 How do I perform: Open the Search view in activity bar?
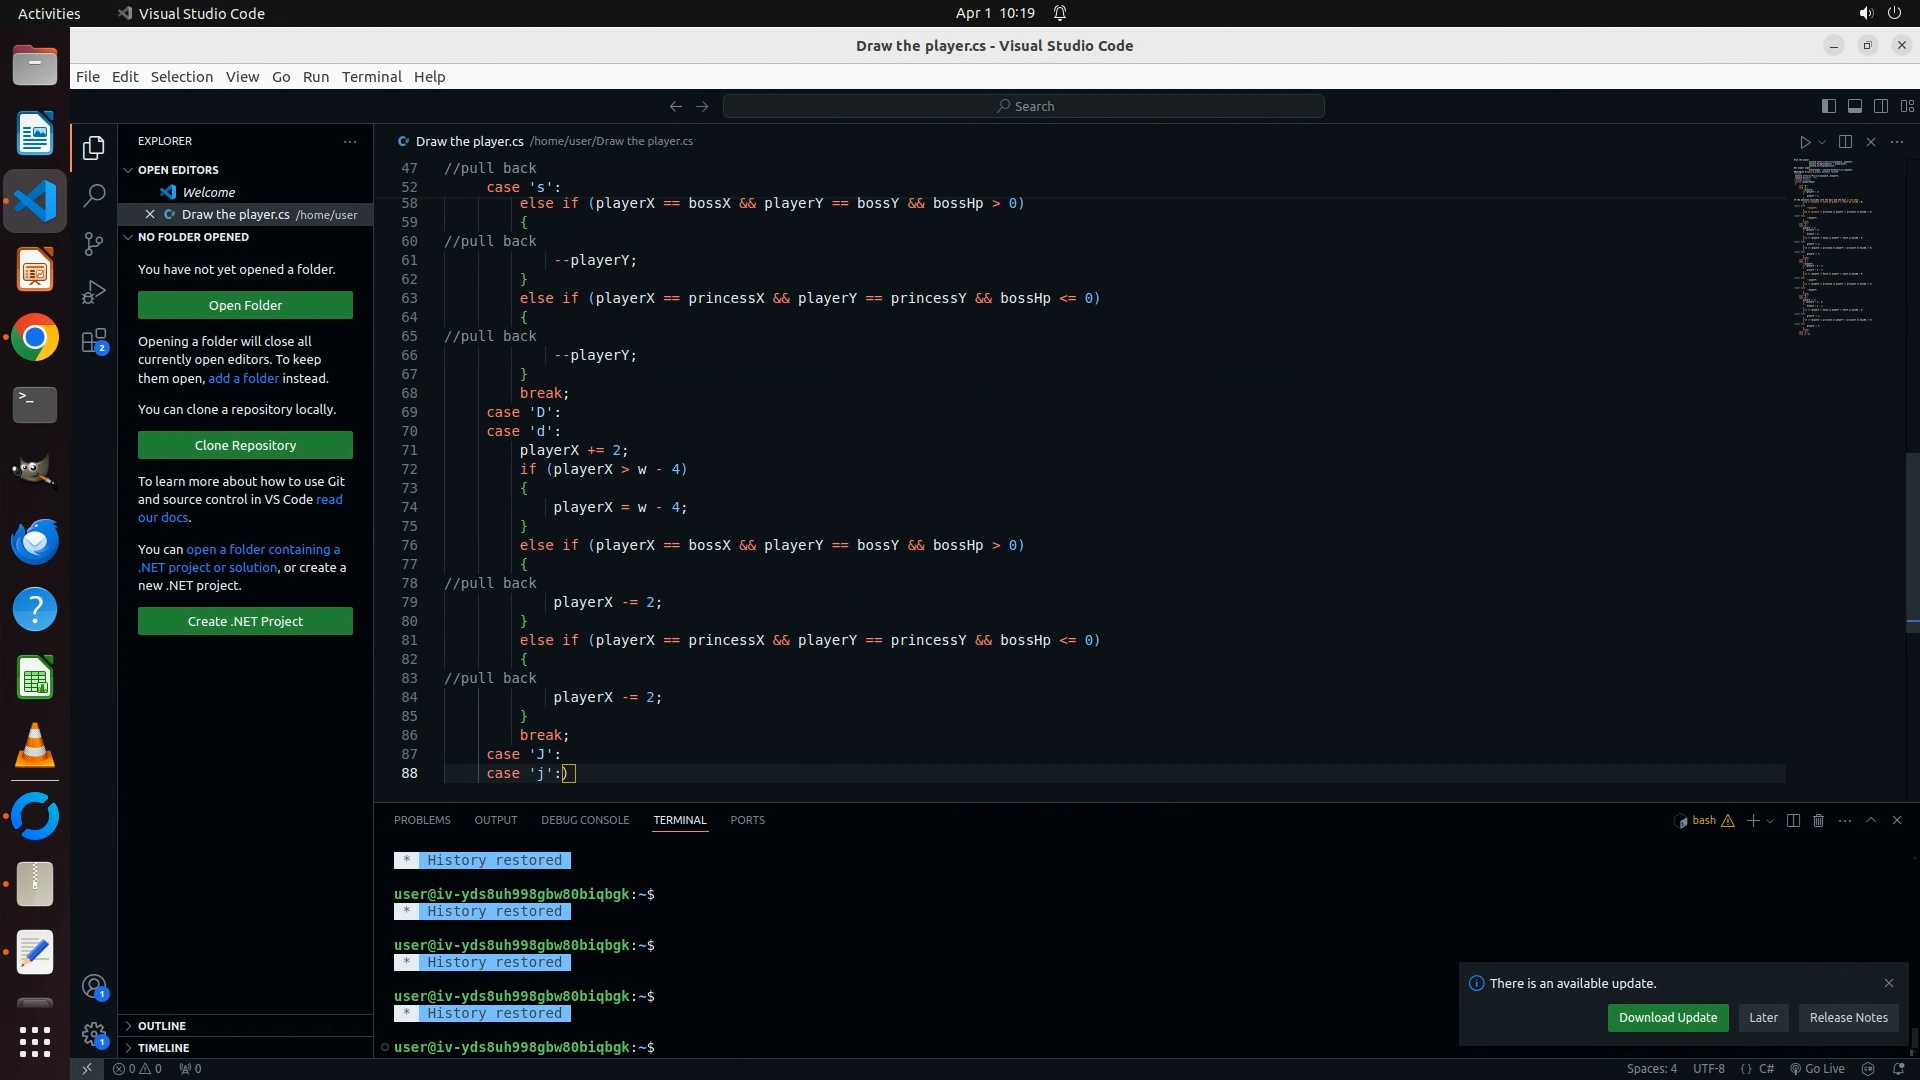pyautogui.click(x=94, y=196)
